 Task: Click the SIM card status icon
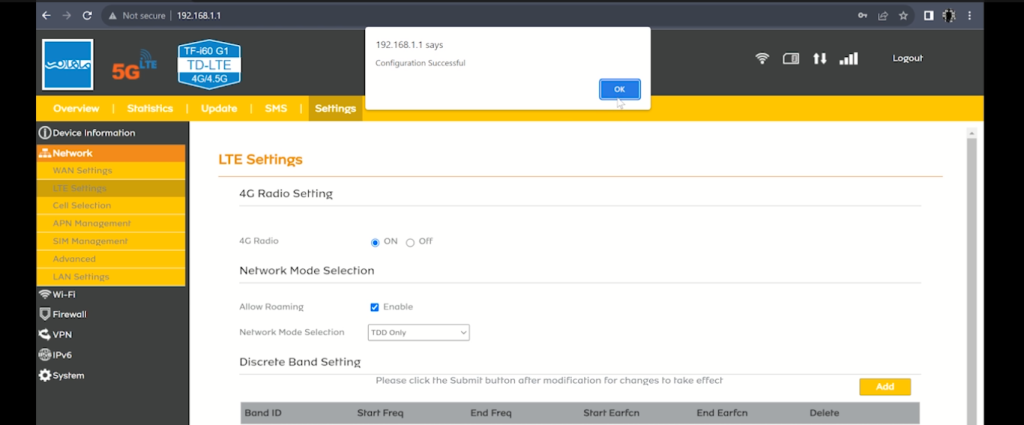(790, 59)
